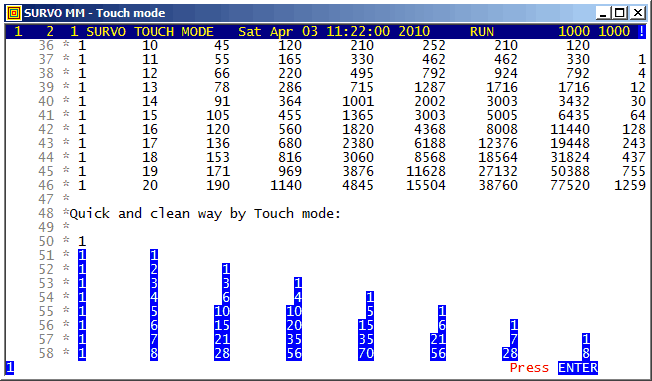Click the value 77520 on line 46
The image size is (652, 381).
(x=570, y=186)
